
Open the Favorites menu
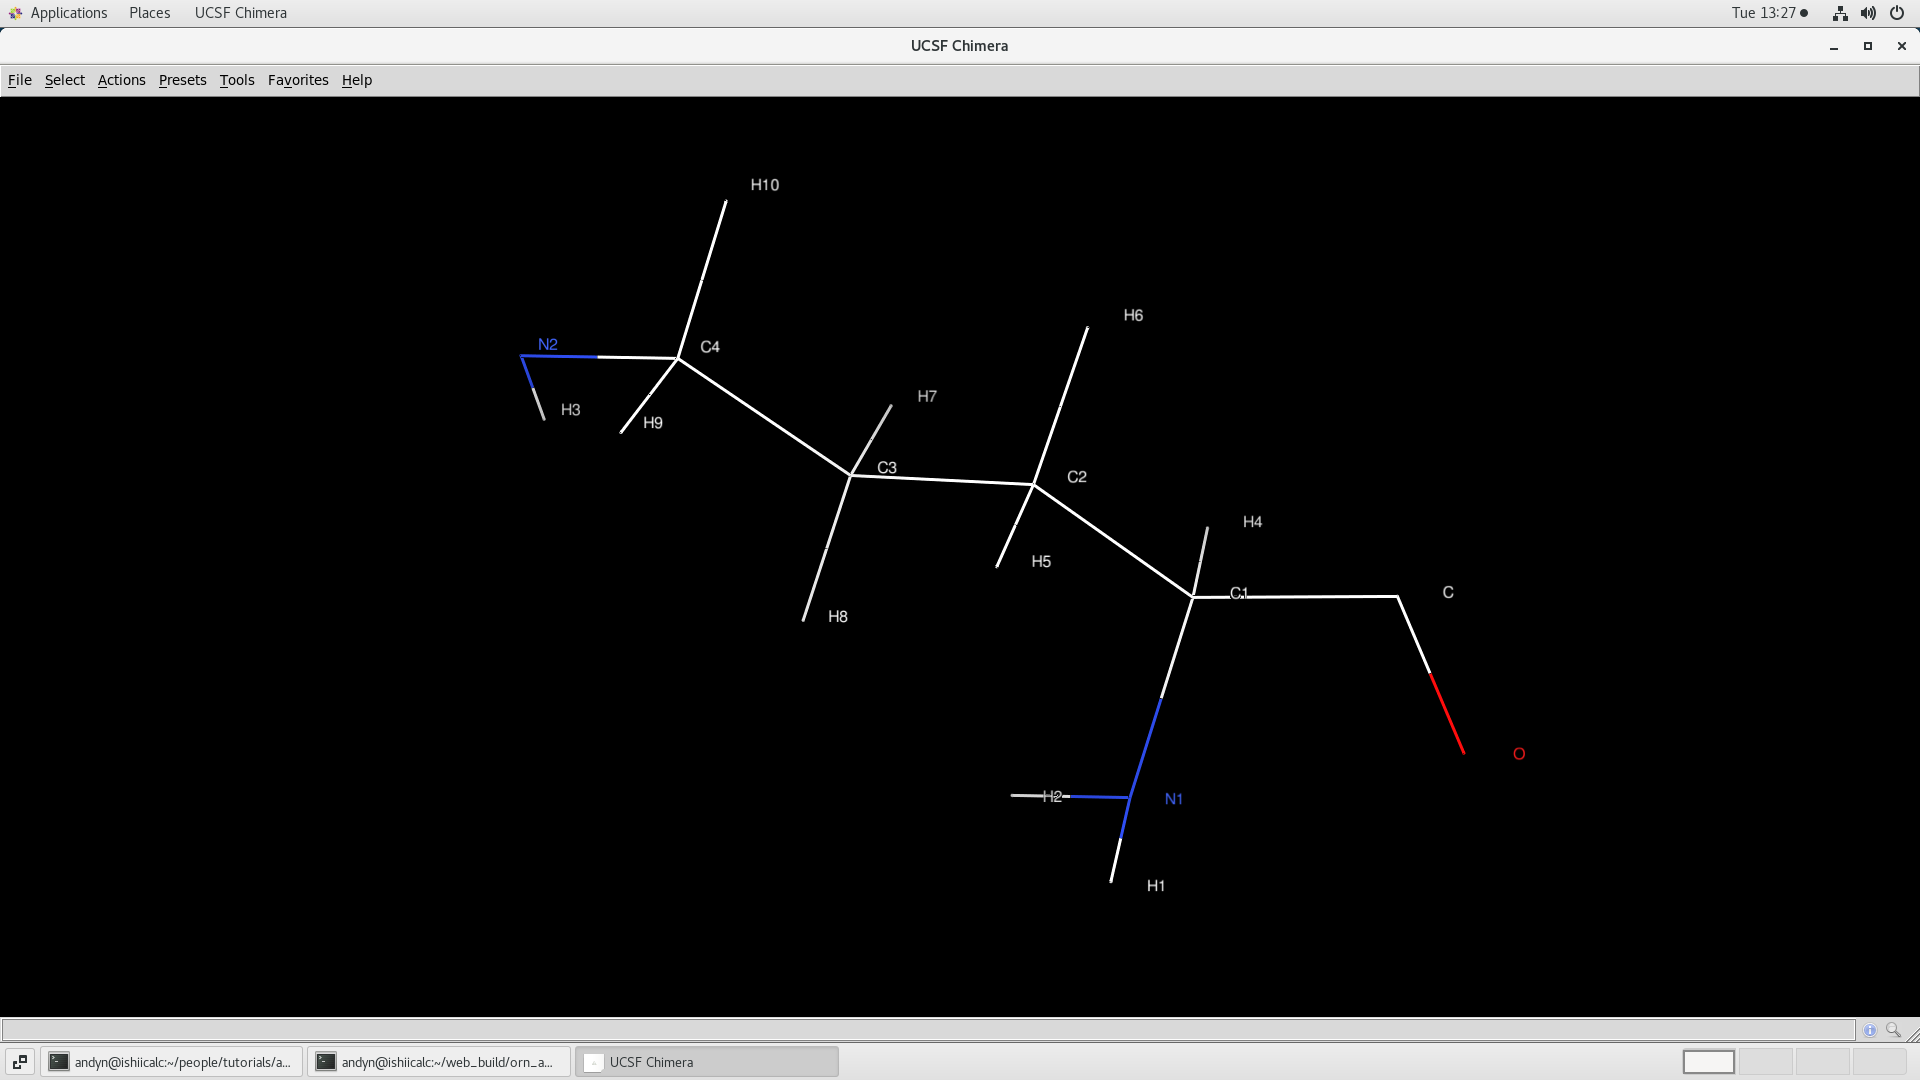pyautogui.click(x=298, y=80)
